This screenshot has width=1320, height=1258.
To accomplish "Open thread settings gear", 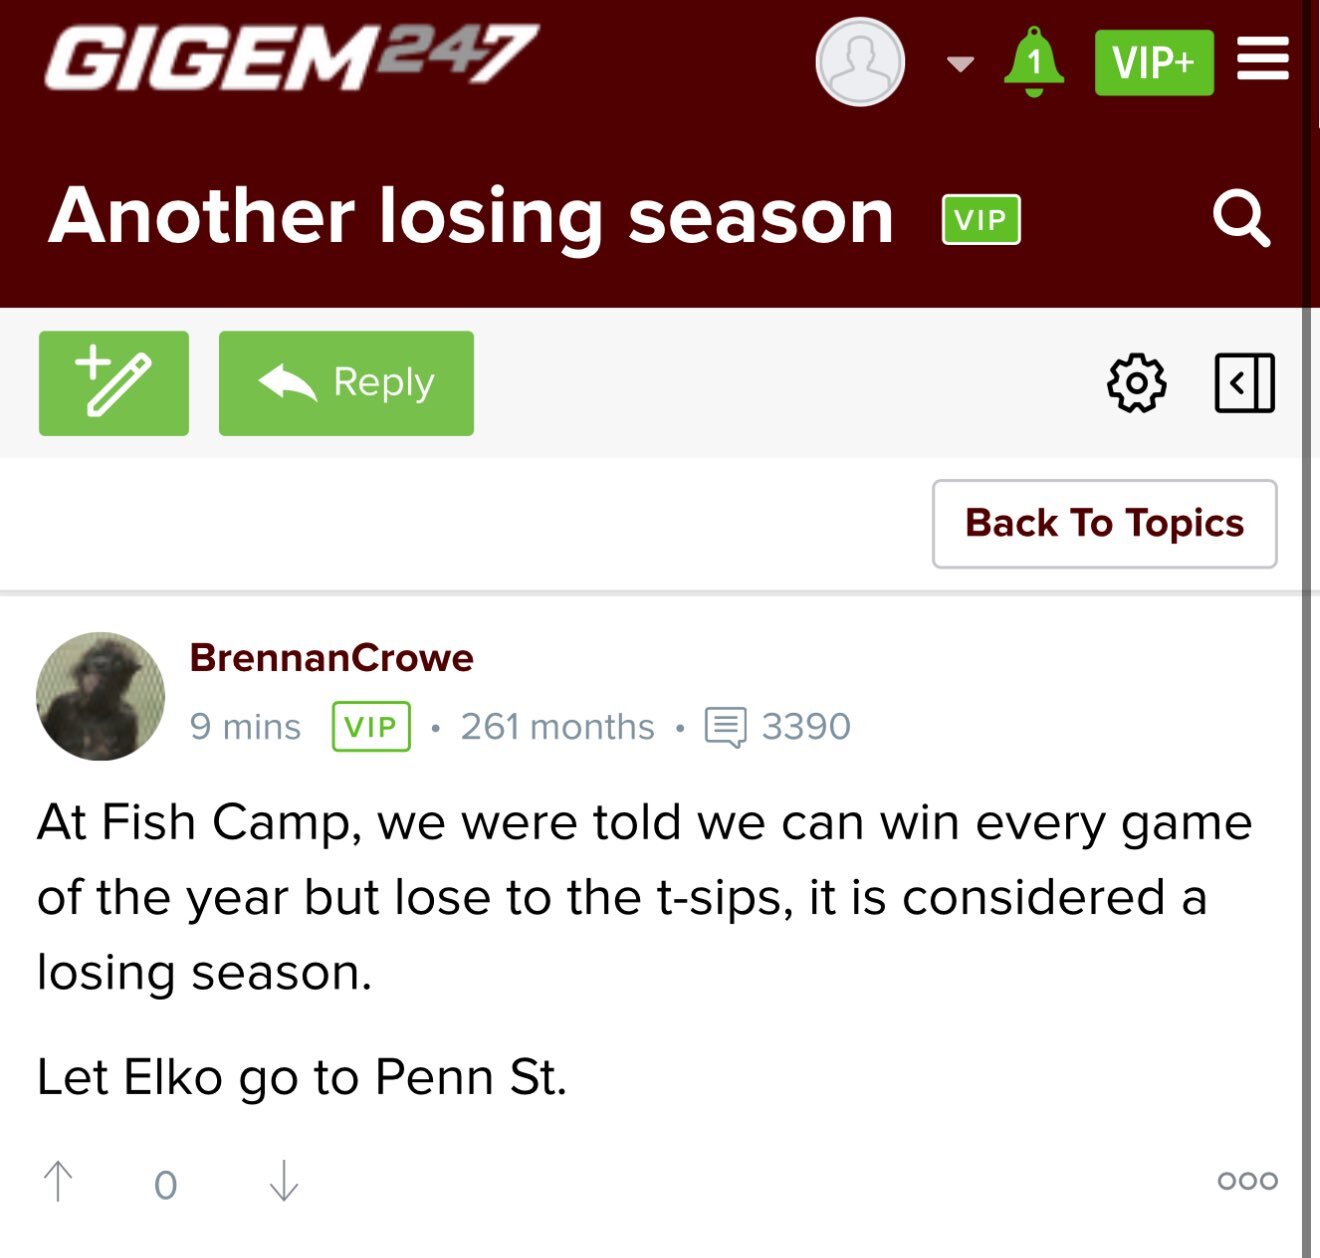I will tap(1136, 383).
